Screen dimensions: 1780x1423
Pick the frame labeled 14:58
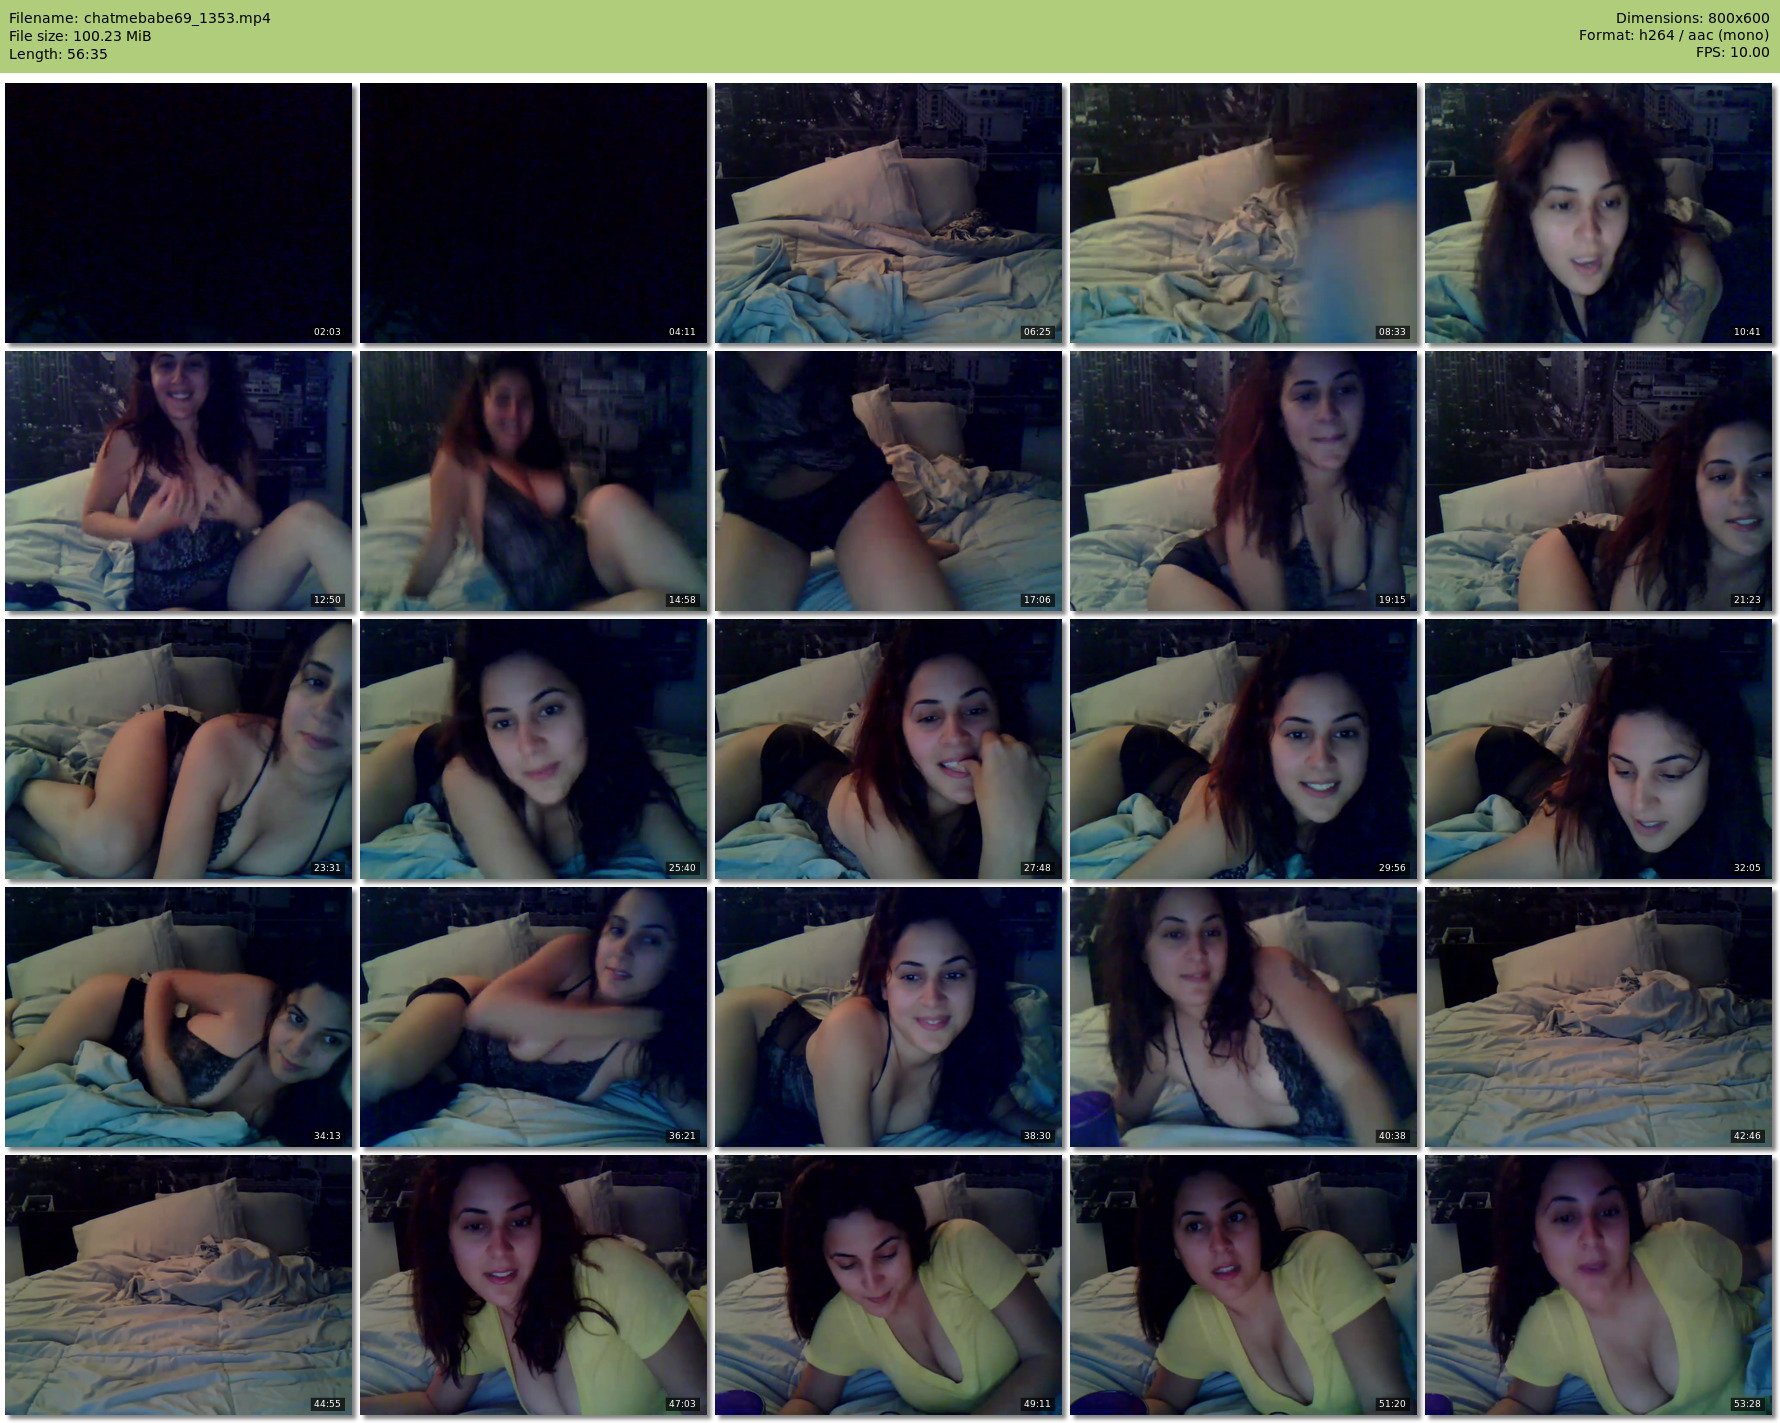[x=533, y=481]
